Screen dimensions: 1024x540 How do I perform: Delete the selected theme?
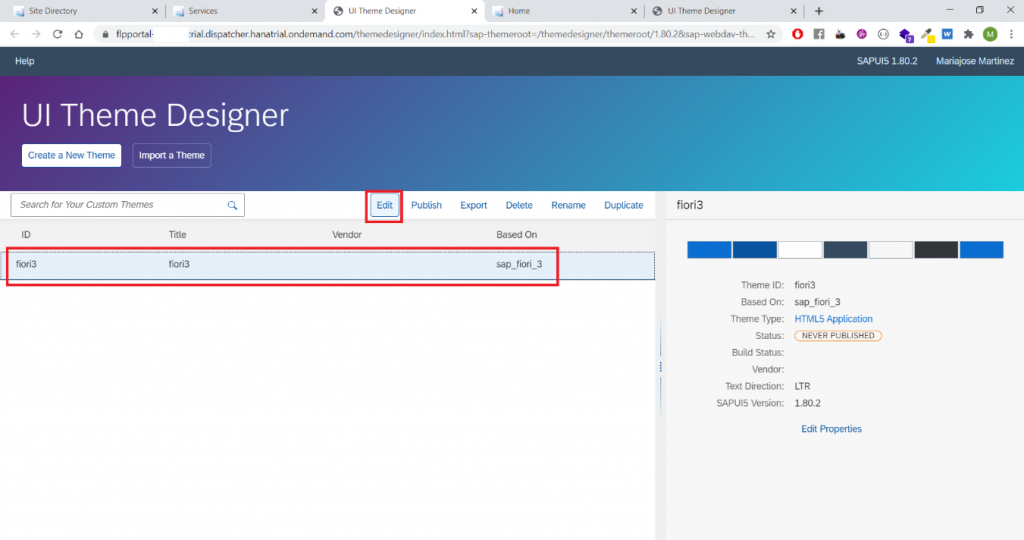tap(519, 205)
